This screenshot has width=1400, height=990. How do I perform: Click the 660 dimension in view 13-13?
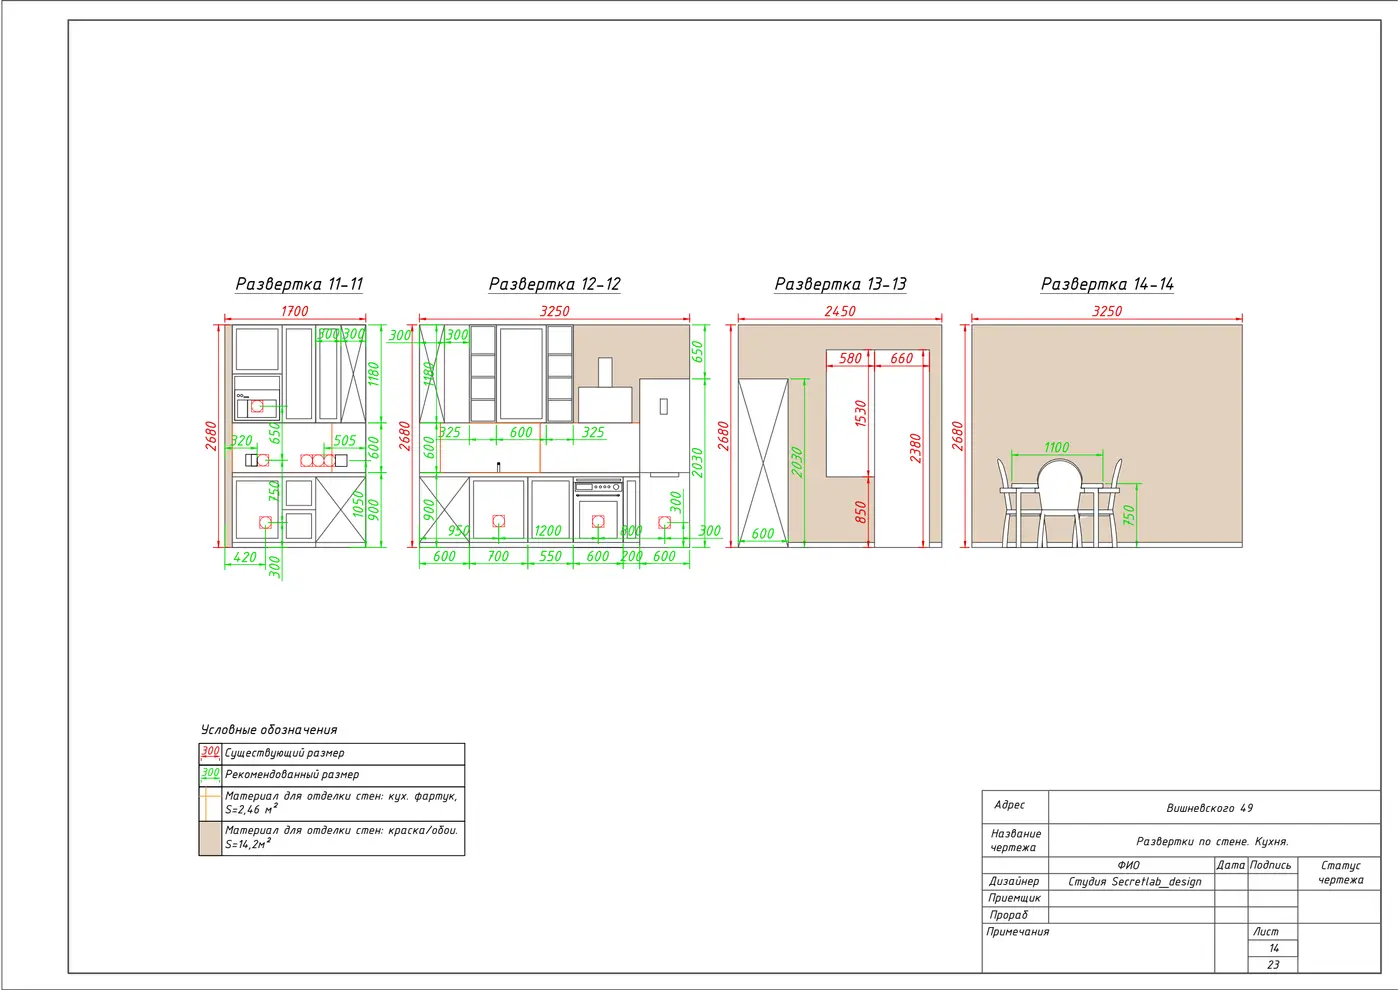(x=901, y=358)
